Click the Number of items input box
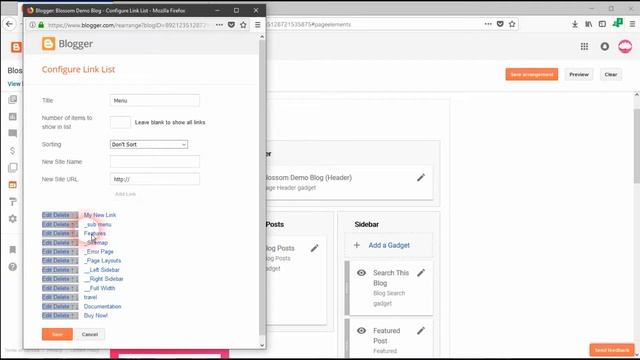 pyautogui.click(x=120, y=122)
